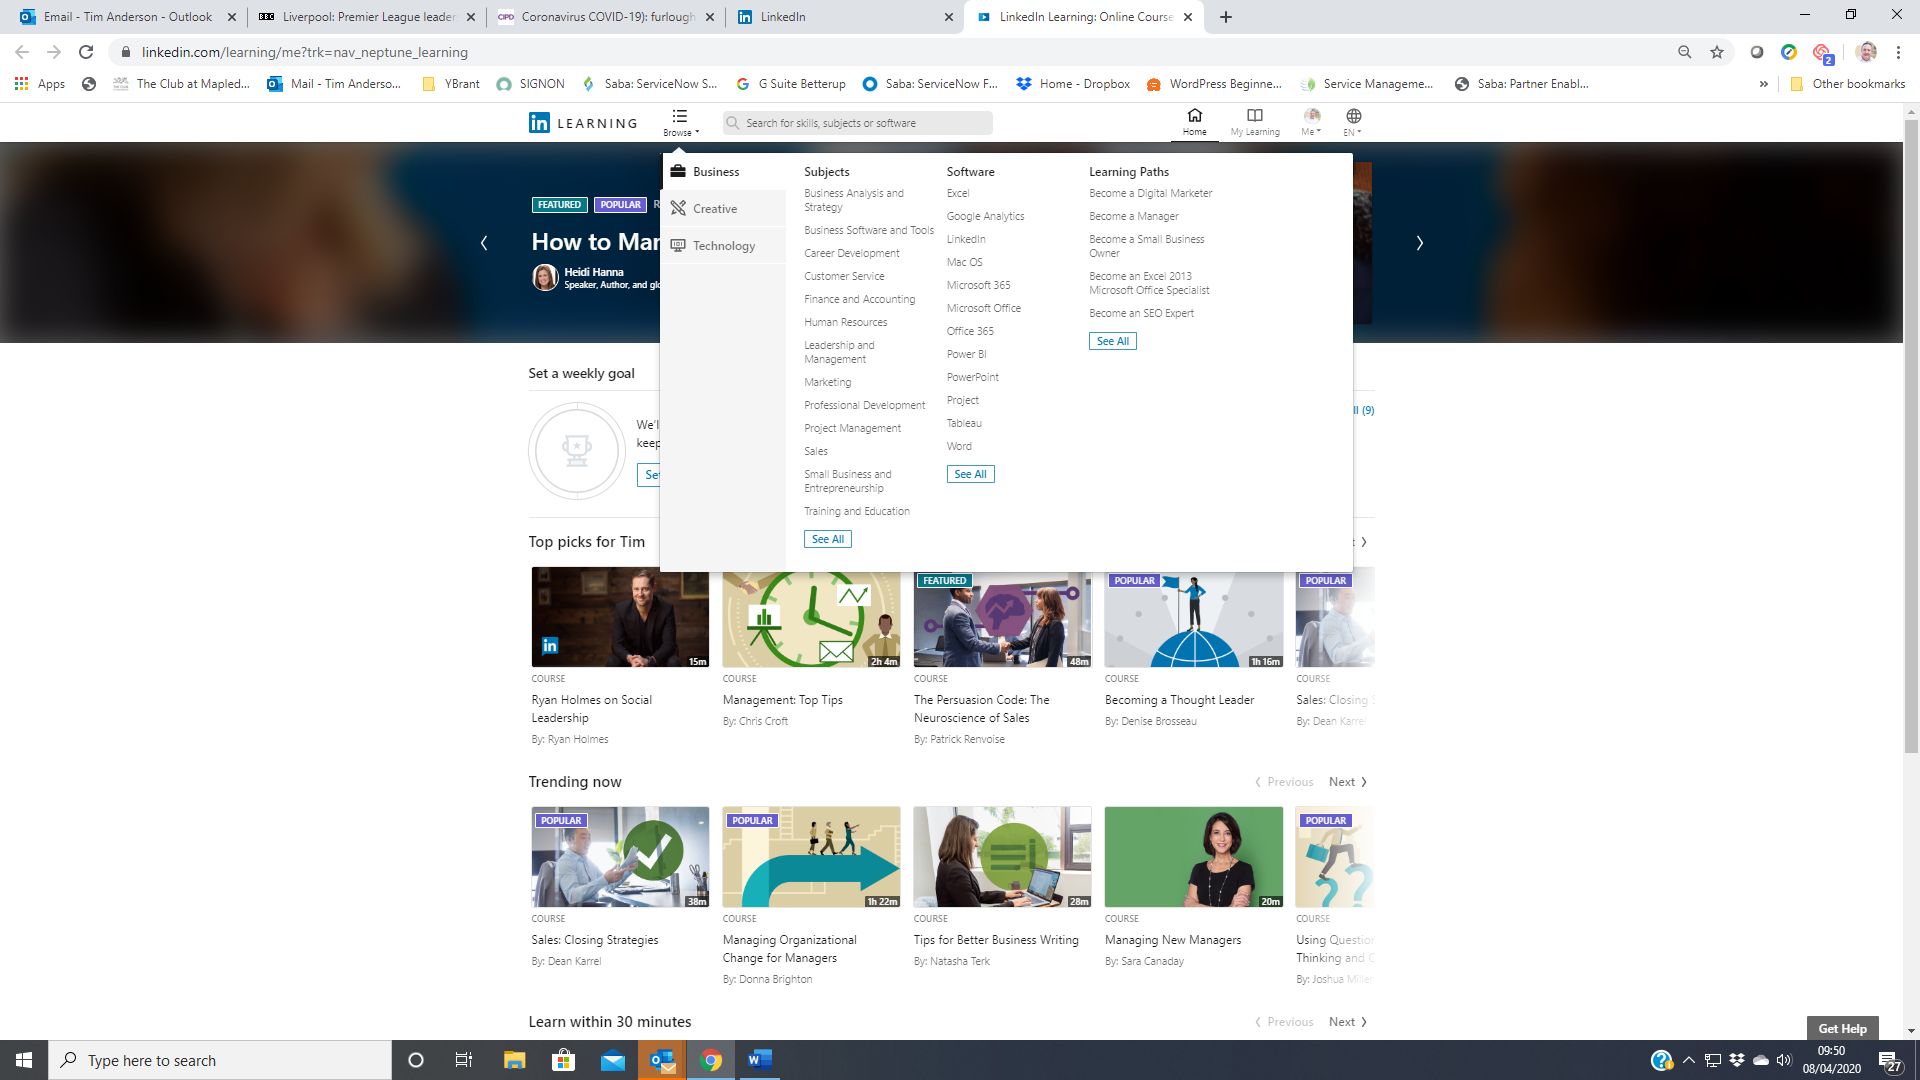This screenshot has height=1080, width=1920.
Task: Open Finance and Accounting subject
Action: (859, 299)
